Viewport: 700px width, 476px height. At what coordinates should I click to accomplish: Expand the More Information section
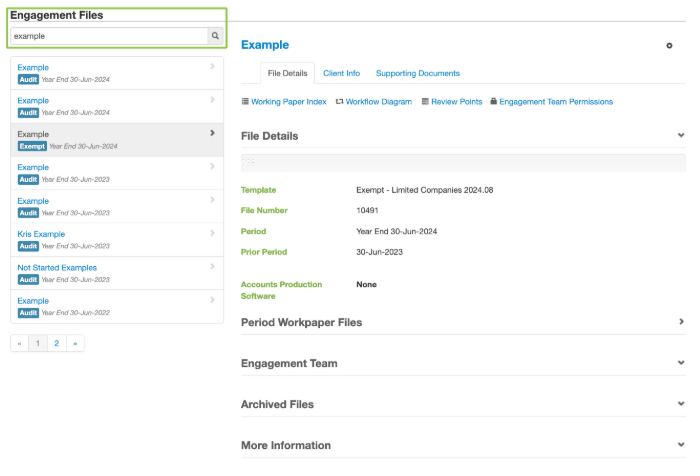tap(681, 445)
